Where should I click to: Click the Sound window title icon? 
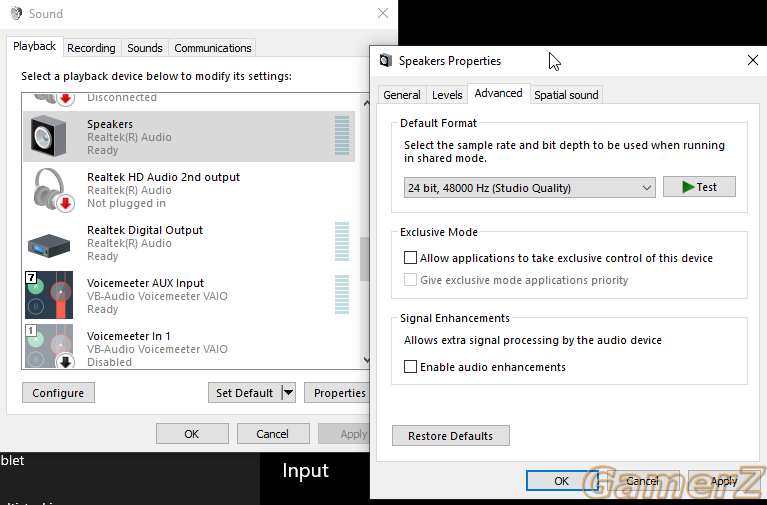[x=16, y=13]
